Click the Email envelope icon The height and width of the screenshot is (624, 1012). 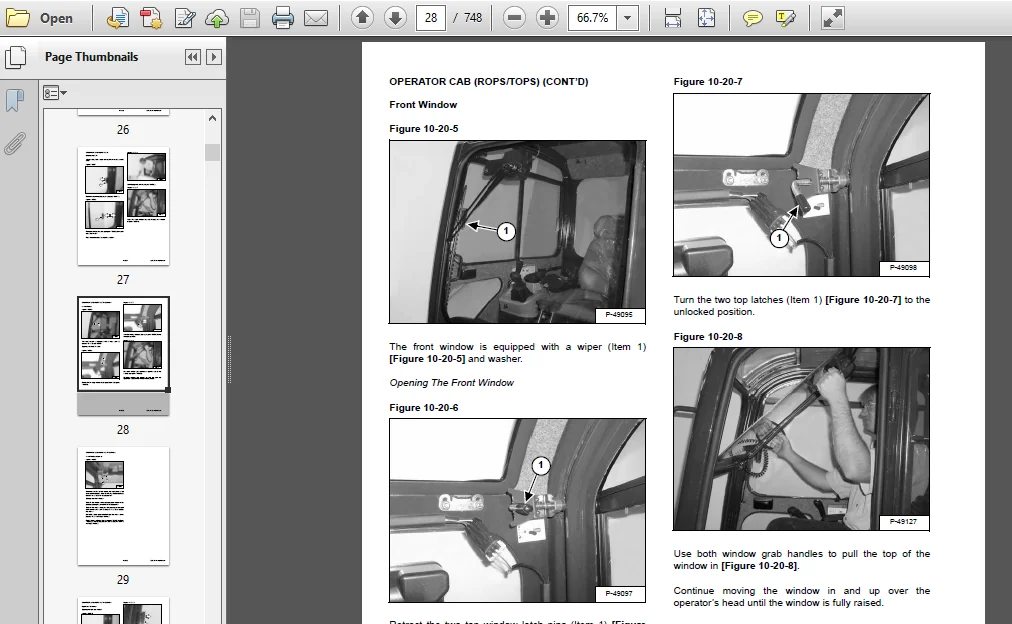click(x=316, y=18)
